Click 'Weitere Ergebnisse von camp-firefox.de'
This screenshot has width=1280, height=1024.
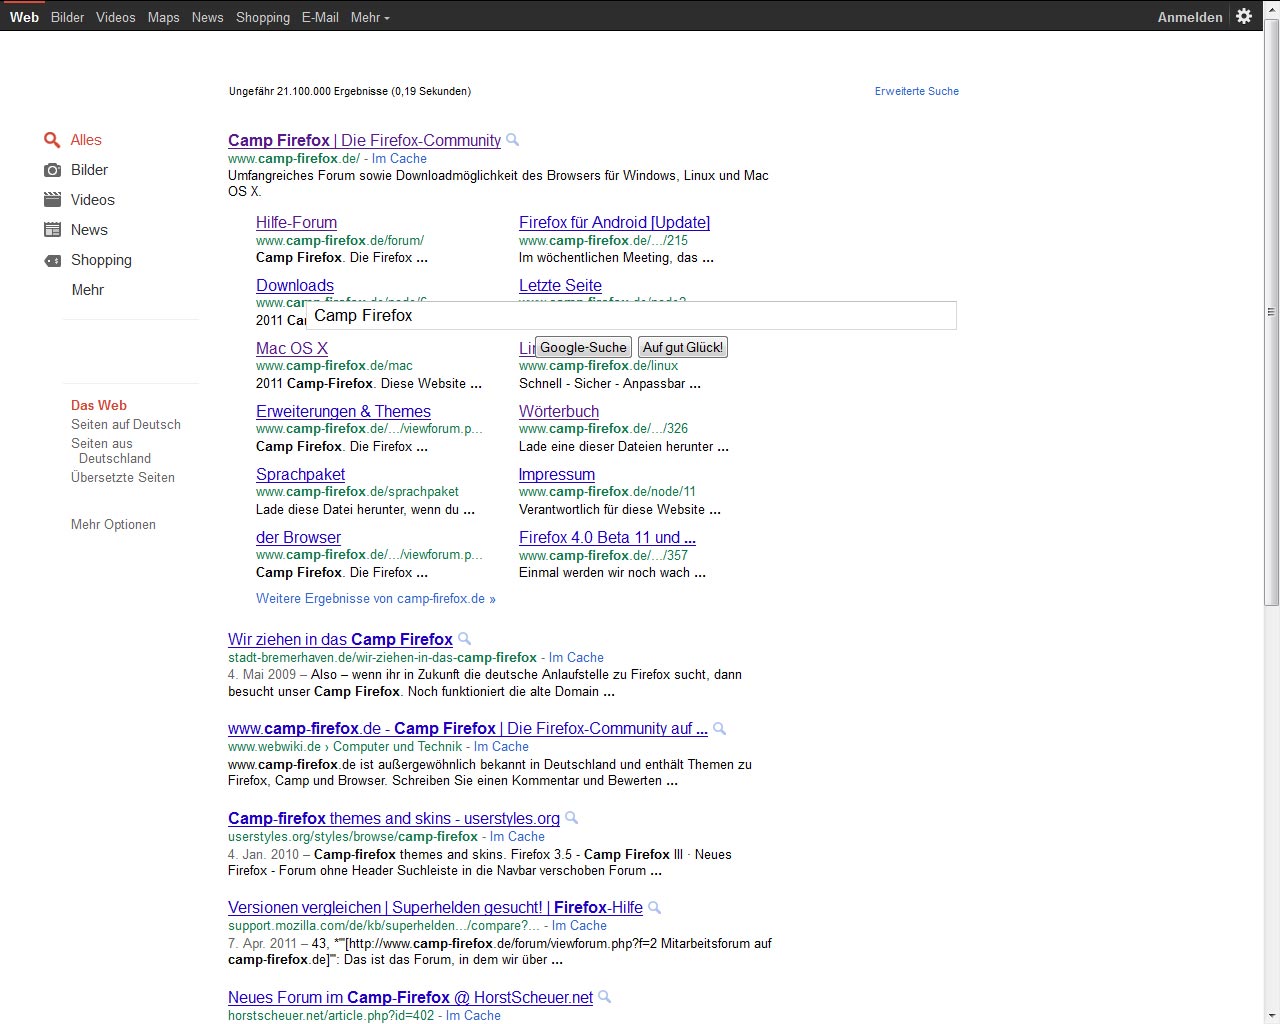[376, 598]
